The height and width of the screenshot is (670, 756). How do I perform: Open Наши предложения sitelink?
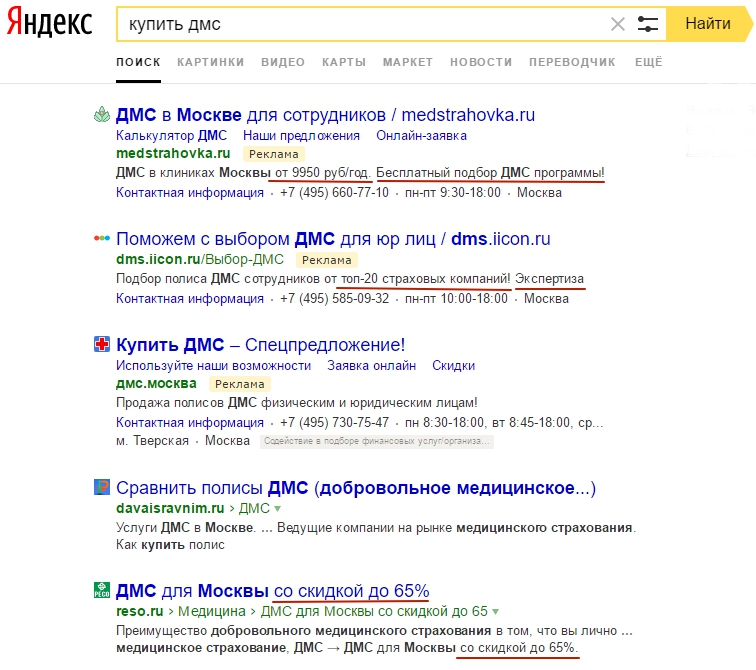[x=301, y=135]
